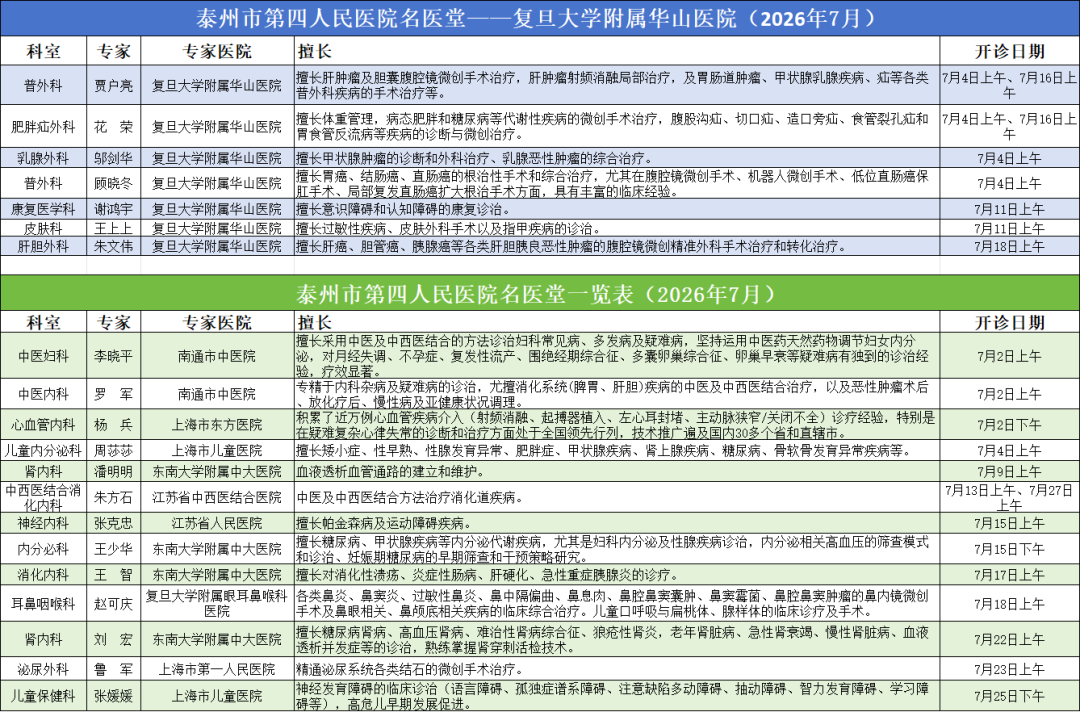Click expert name 赵可庆
Screen dimensions: 1080x712
coord(114,604)
